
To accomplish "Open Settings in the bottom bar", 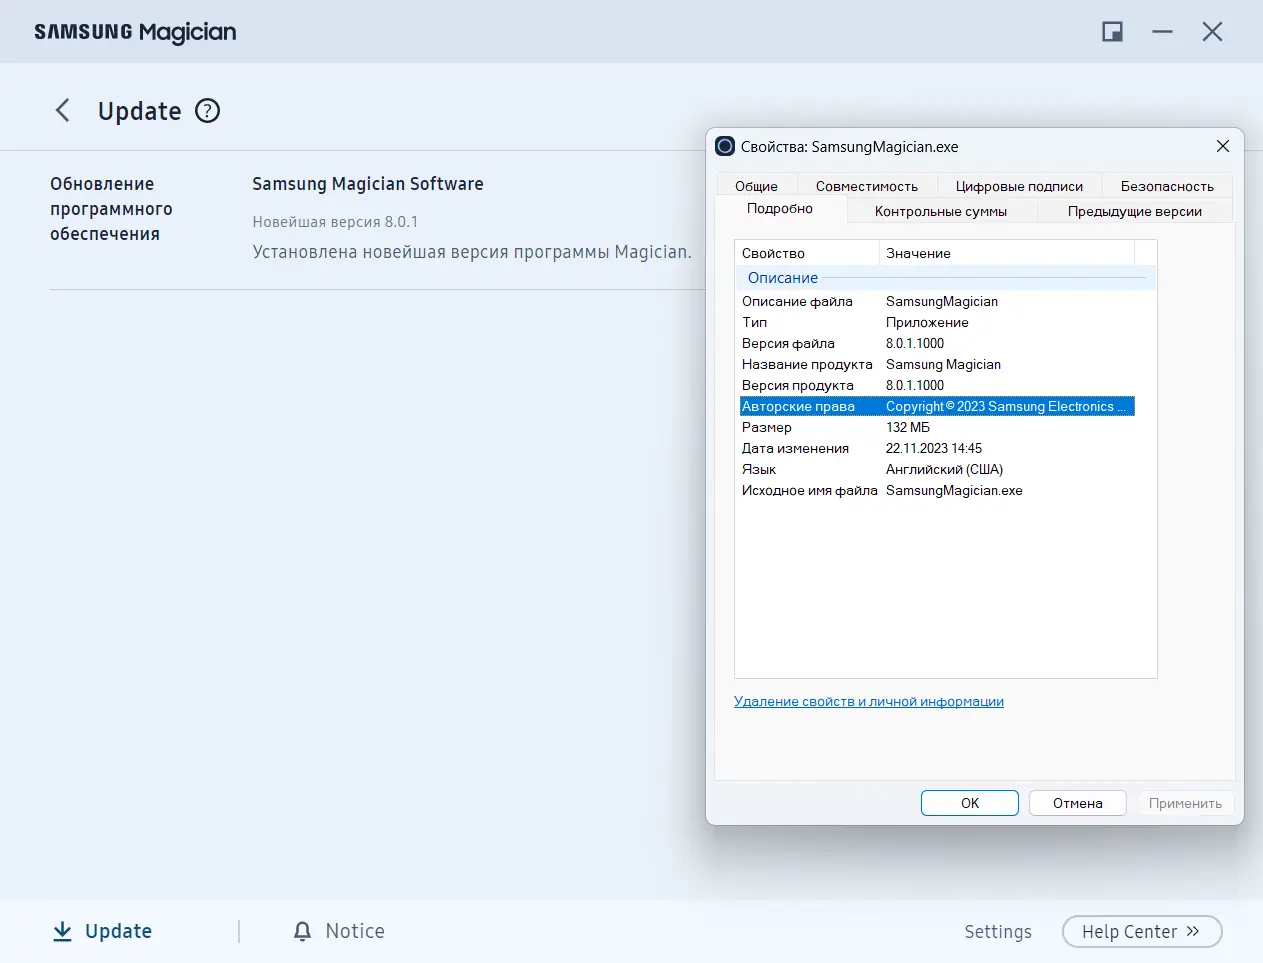I will [x=998, y=931].
